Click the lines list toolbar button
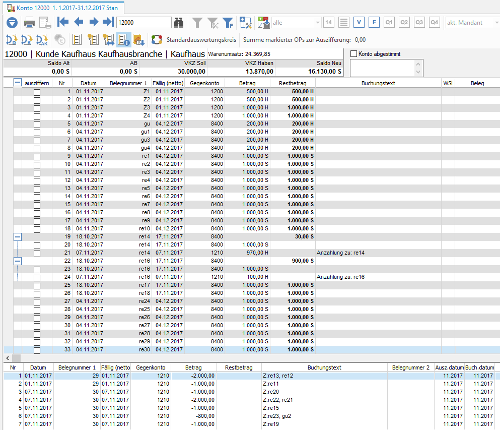 tap(343, 22)
